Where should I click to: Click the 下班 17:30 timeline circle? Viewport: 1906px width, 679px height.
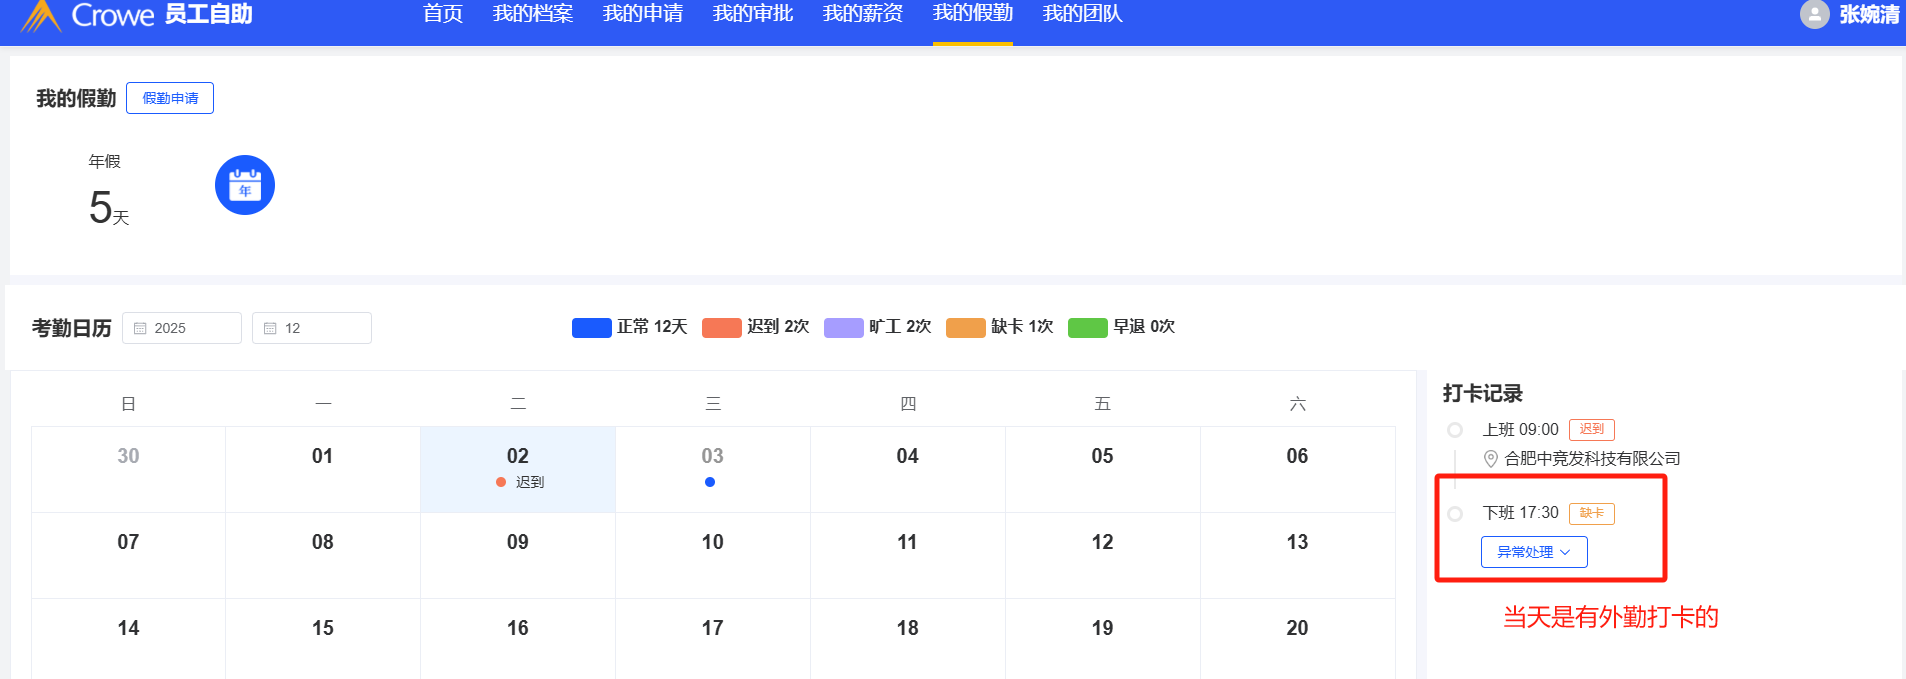click(x=1455, y=514)
